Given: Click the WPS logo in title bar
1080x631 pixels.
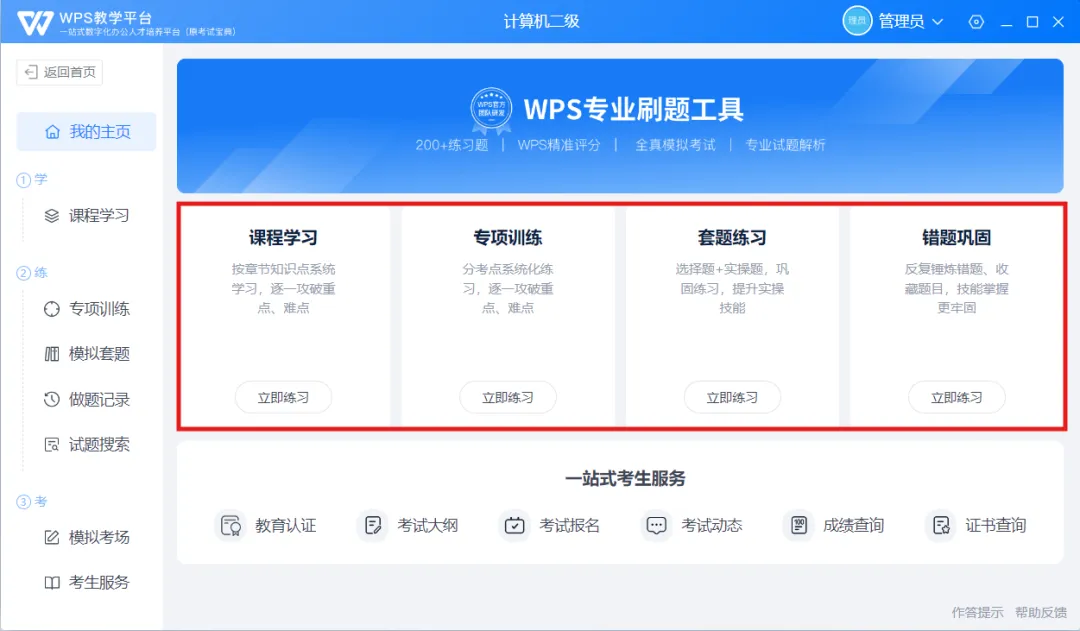Looking at the screenshot, I should point(34,22).
